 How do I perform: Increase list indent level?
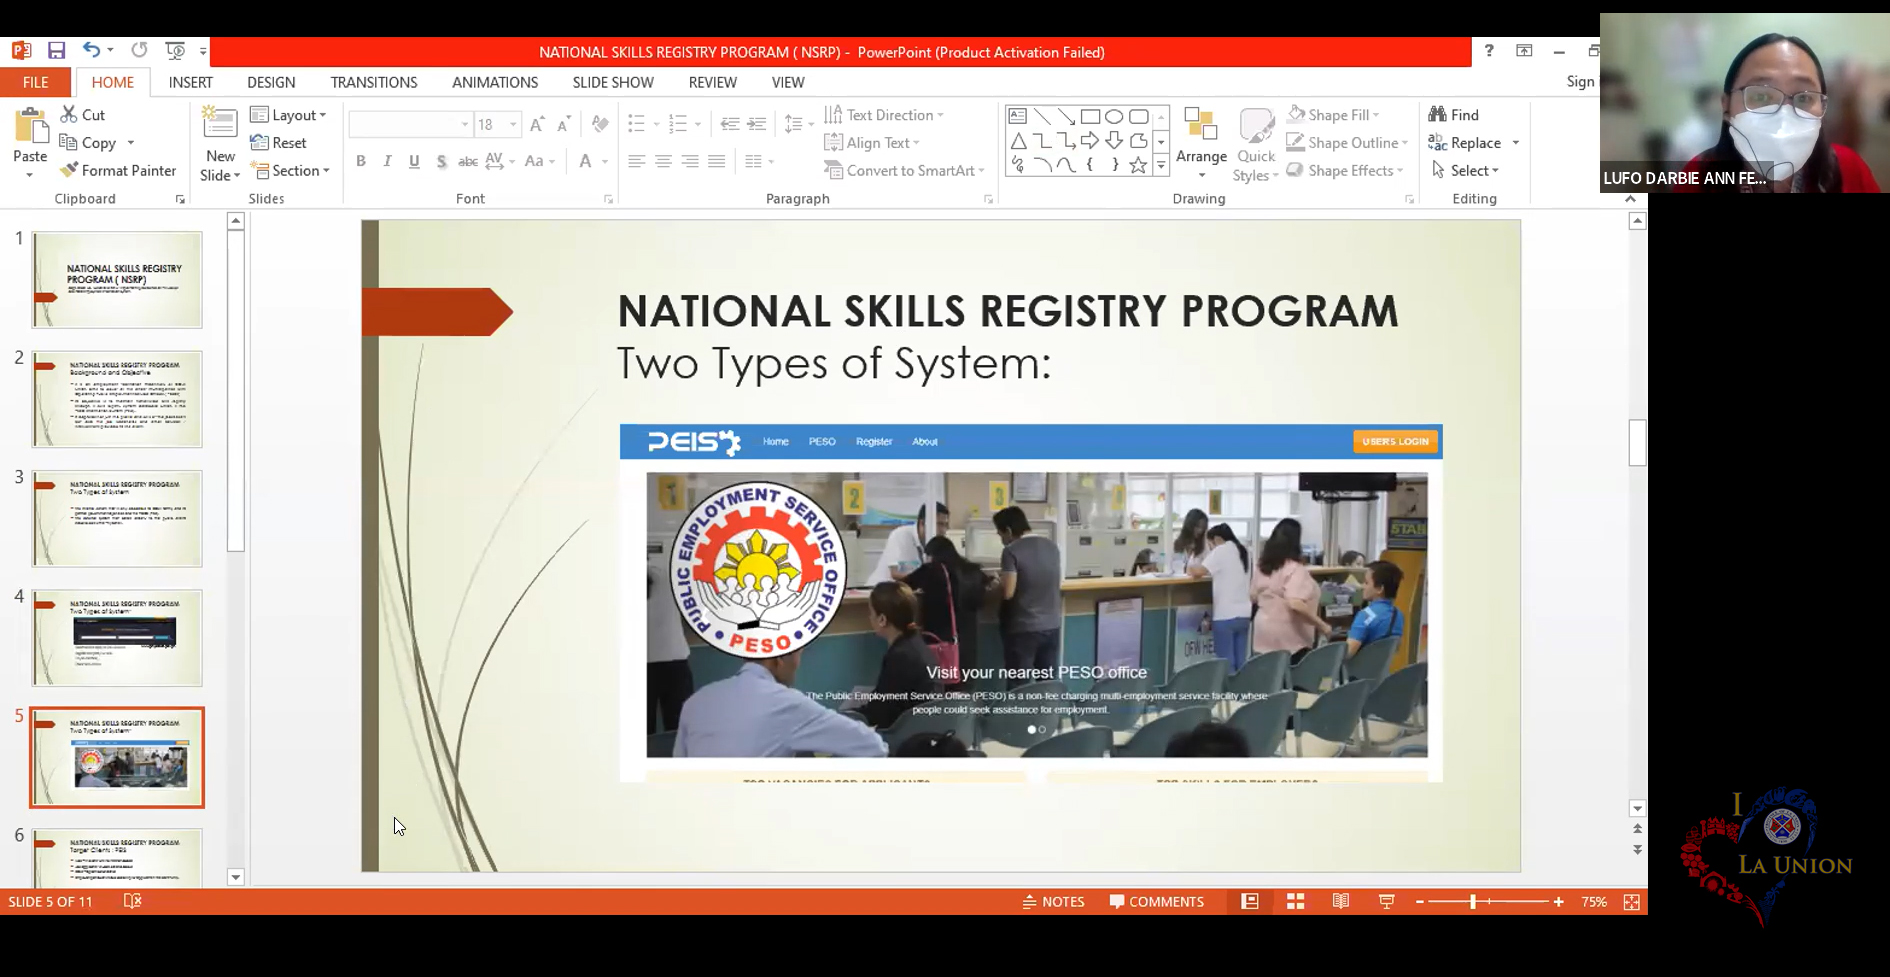point(757,124)
